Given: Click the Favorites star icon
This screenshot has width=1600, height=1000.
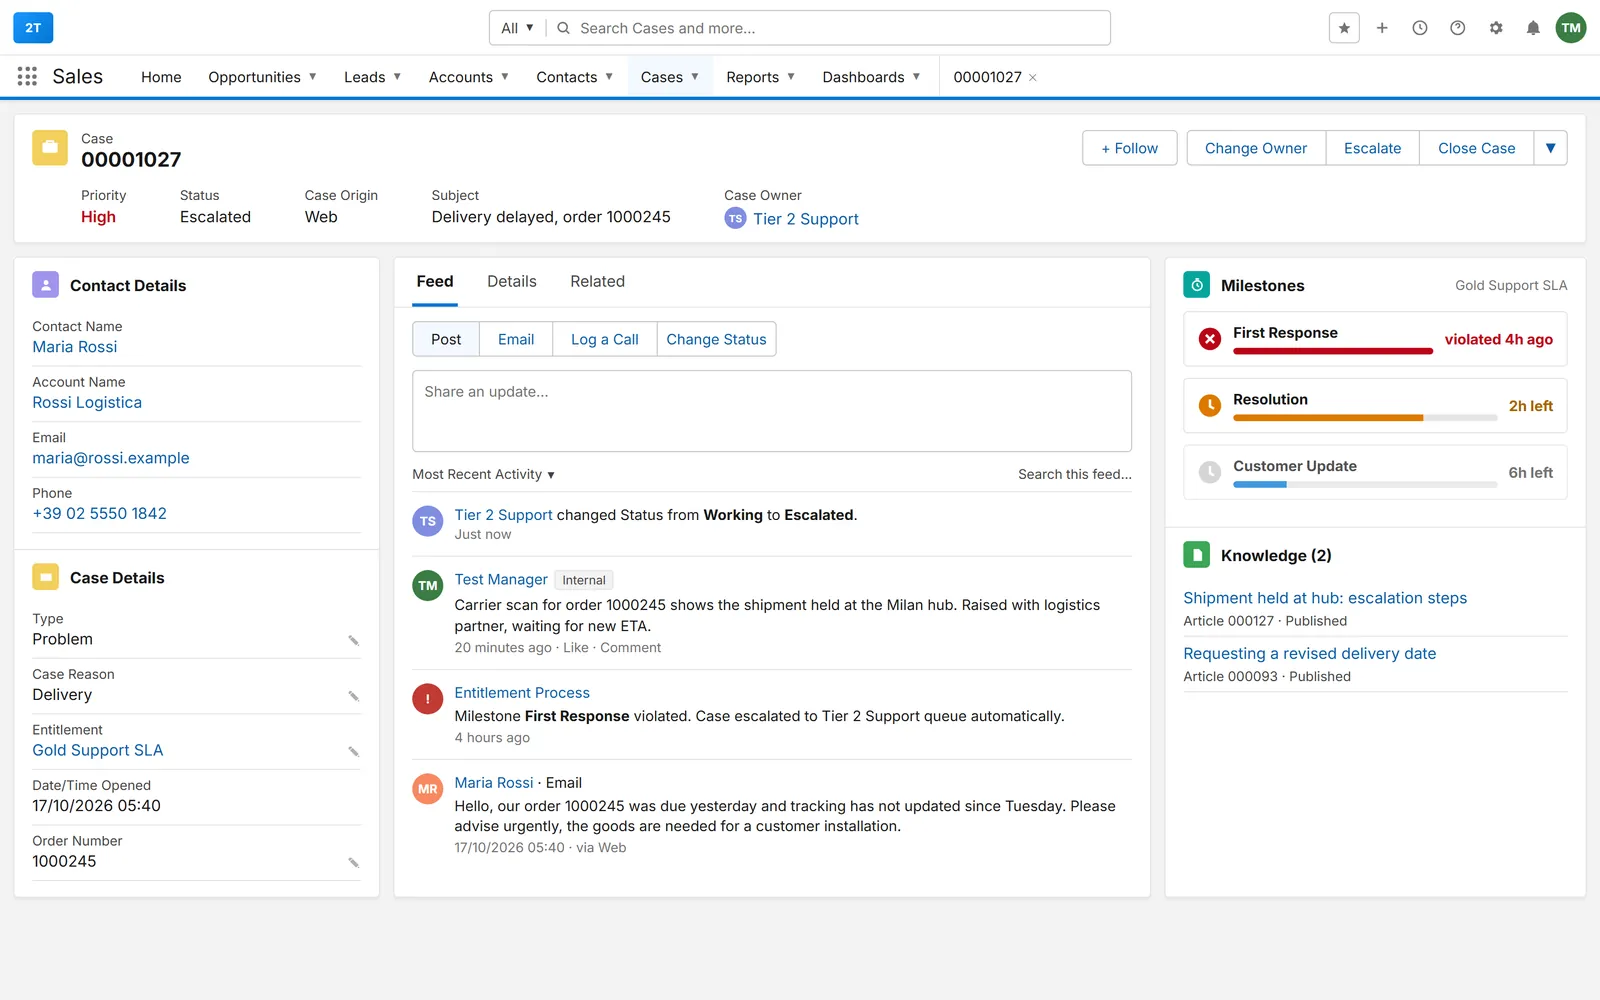Looking at the screenshot, I should (x=1344, y=28).
